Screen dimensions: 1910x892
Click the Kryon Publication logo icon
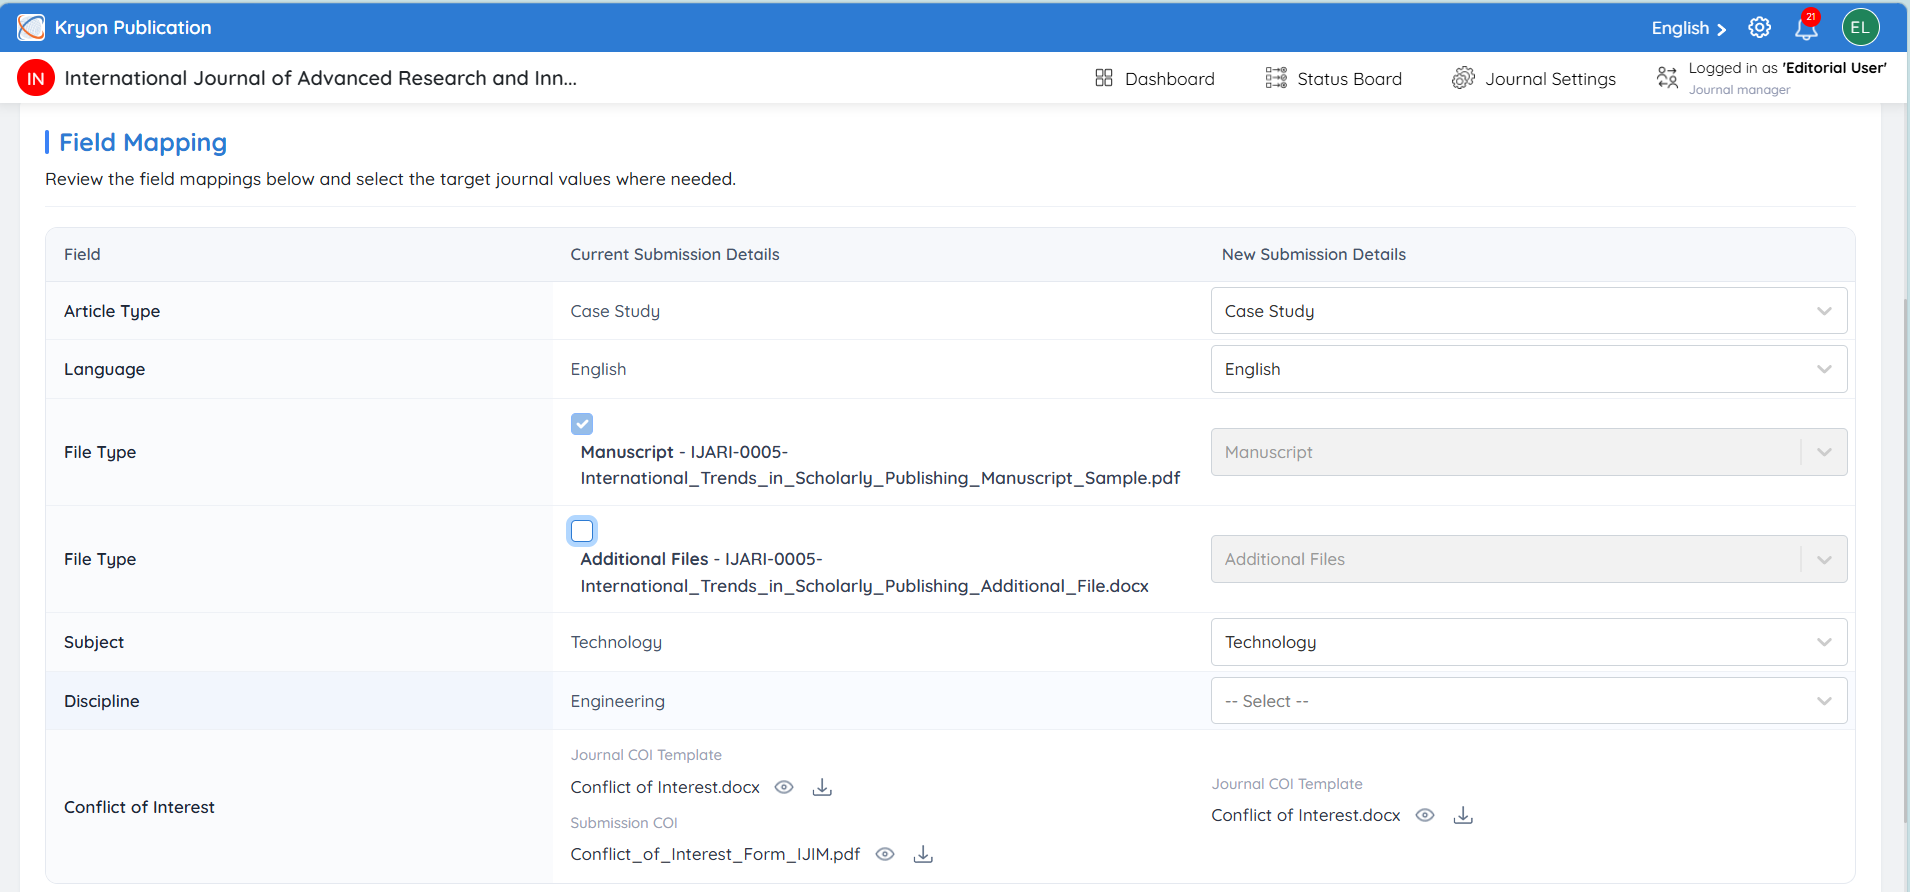[x=31, y=27]
